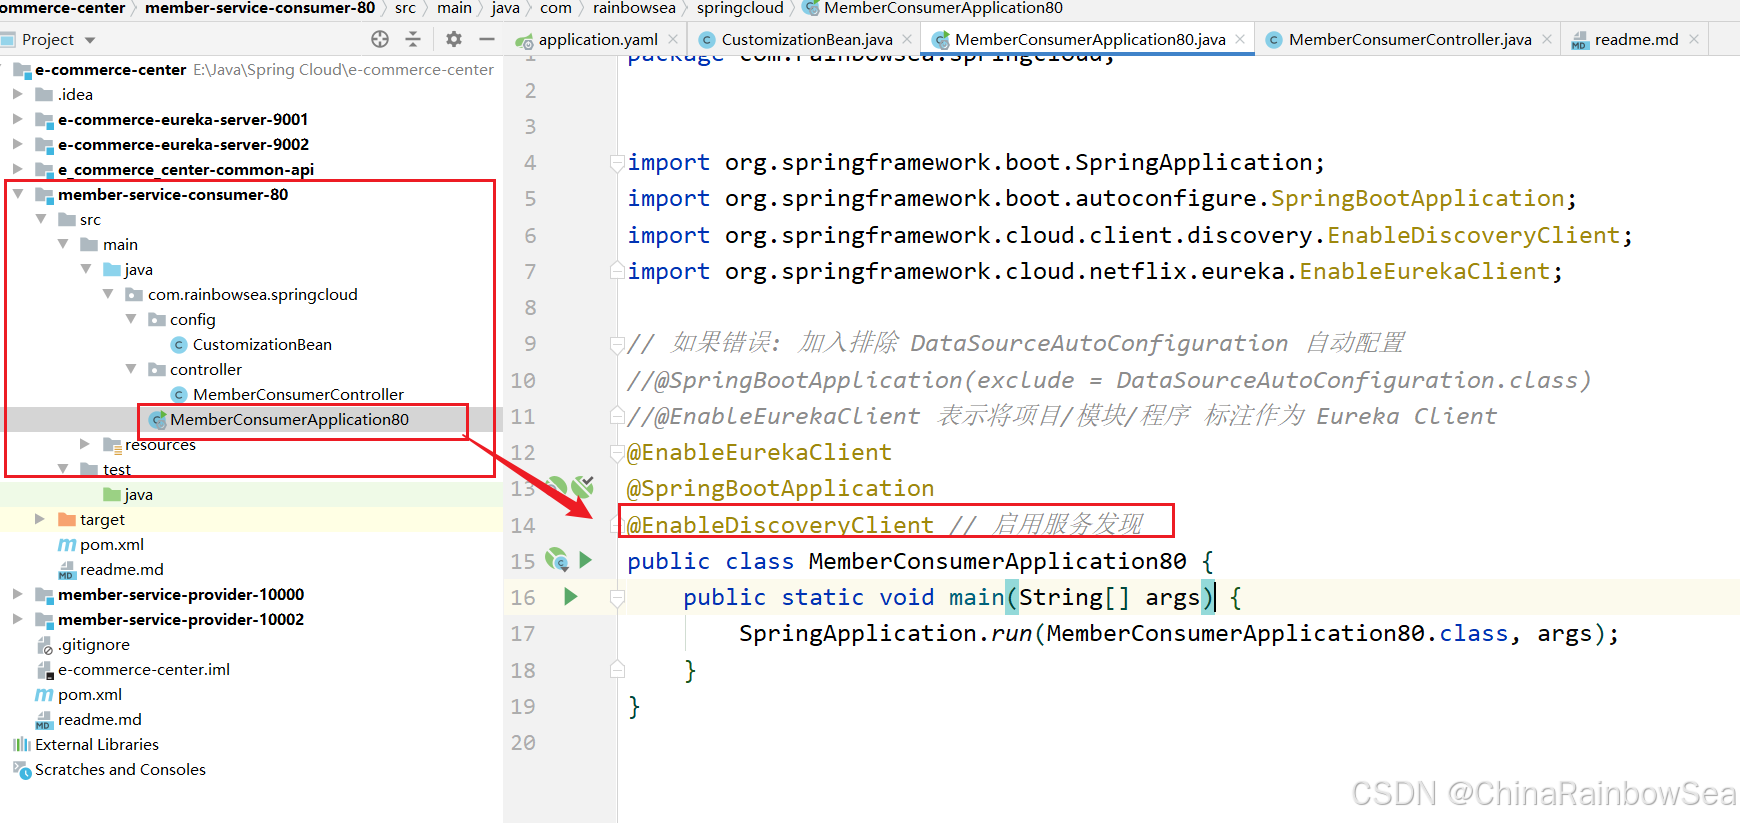Select readme.md under member-service-consumer-80
This screenshot has width=1740, height=823.
tap(121, 569)
